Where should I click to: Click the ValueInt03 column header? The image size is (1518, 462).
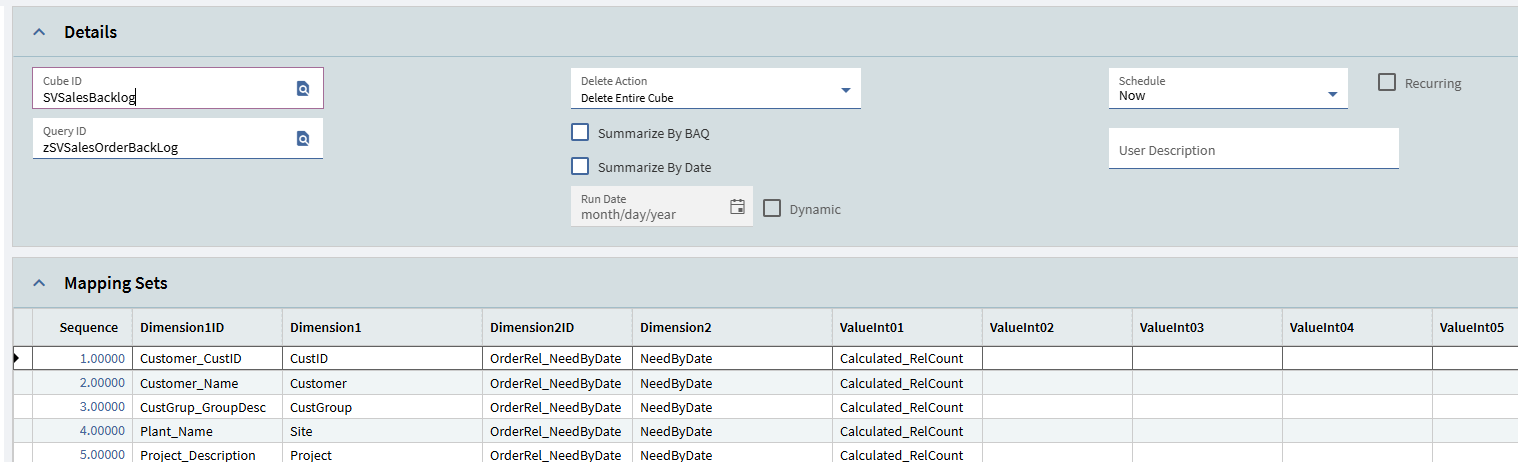coord(1207,327)
